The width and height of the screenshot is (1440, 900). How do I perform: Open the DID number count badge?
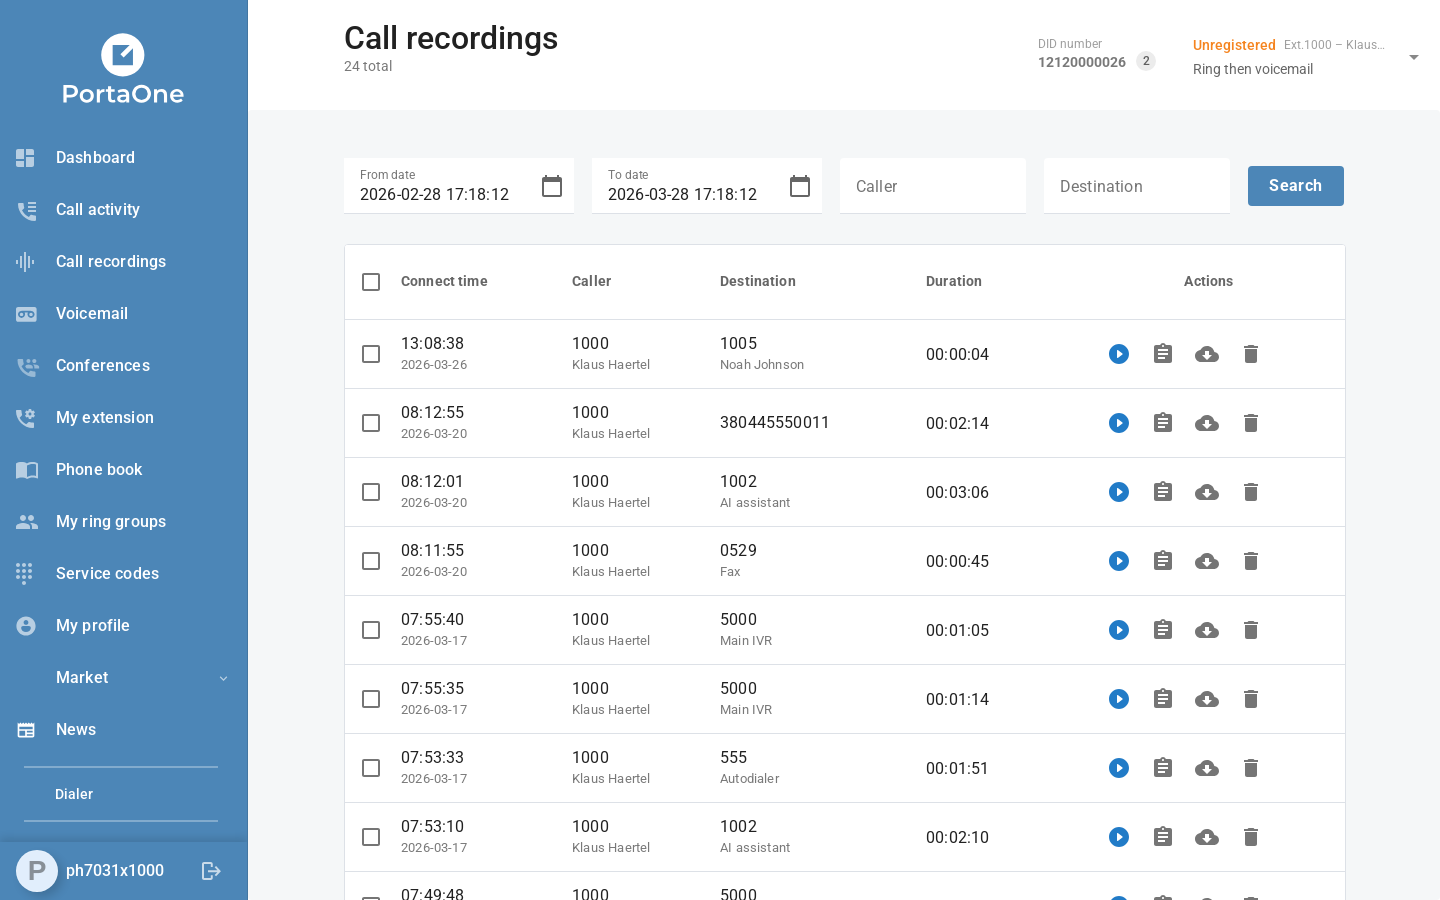click(x=1146, y=61)
